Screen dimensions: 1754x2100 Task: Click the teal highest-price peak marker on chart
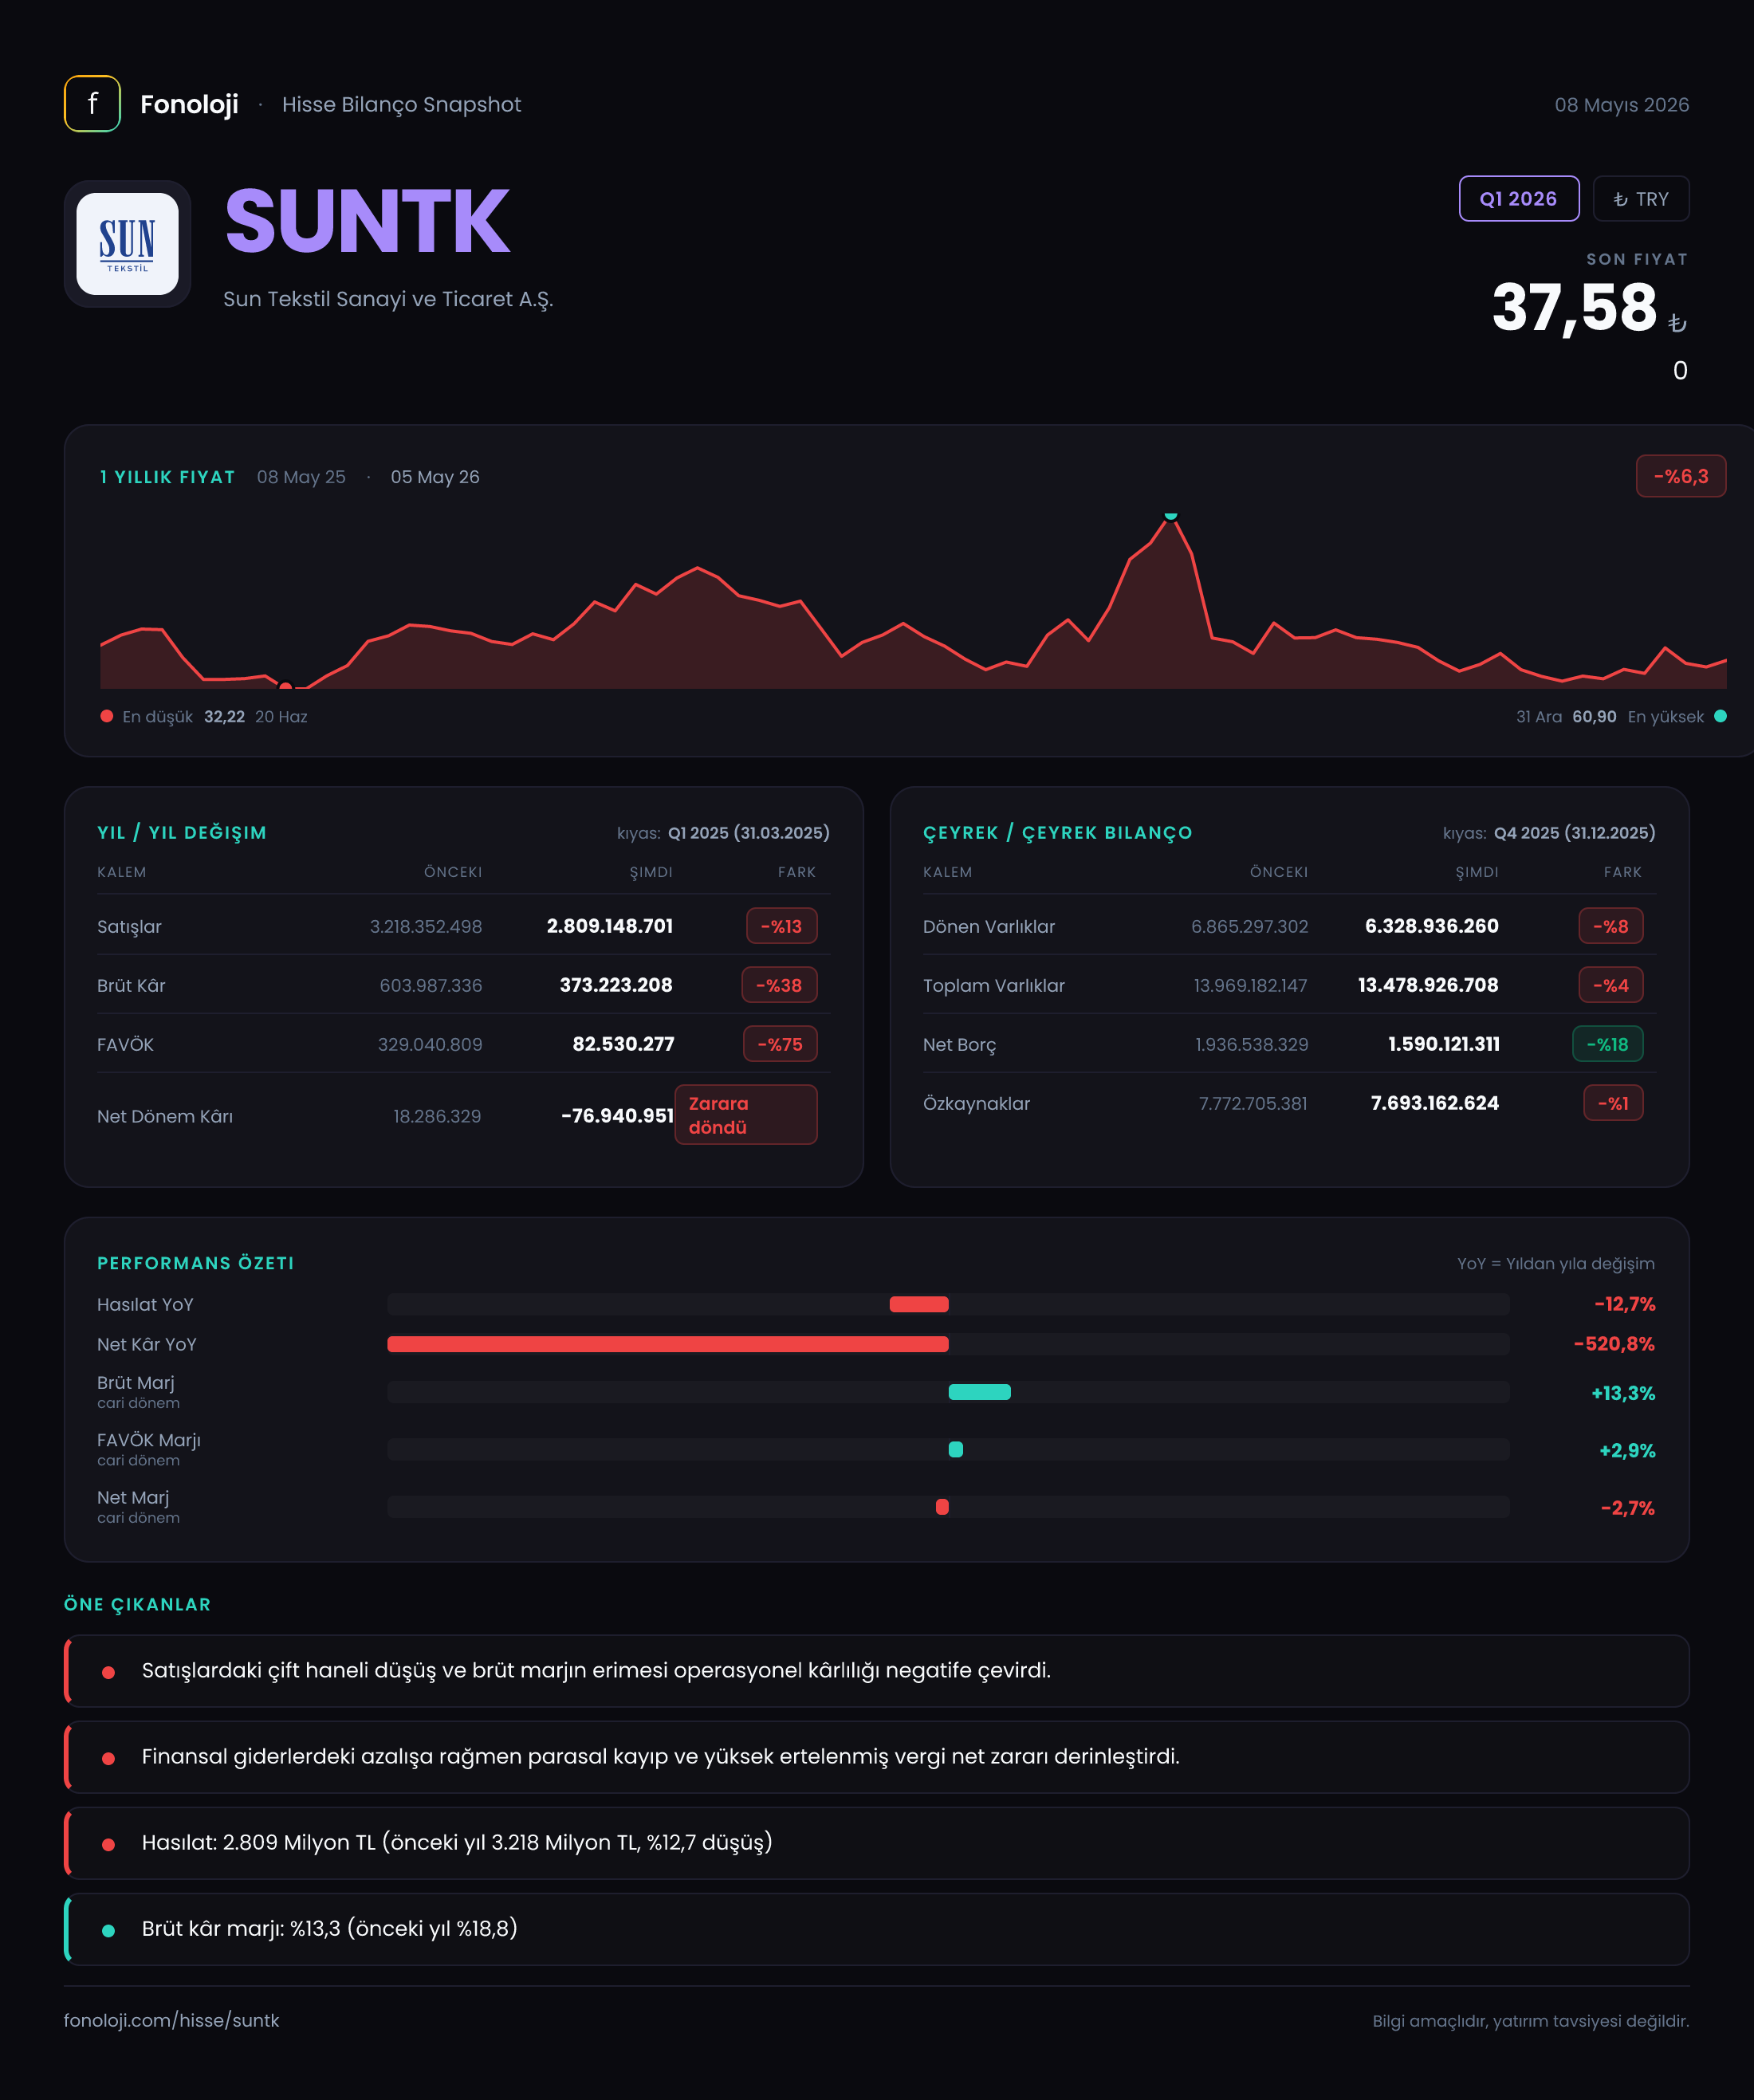click(x=1171, y=516)
